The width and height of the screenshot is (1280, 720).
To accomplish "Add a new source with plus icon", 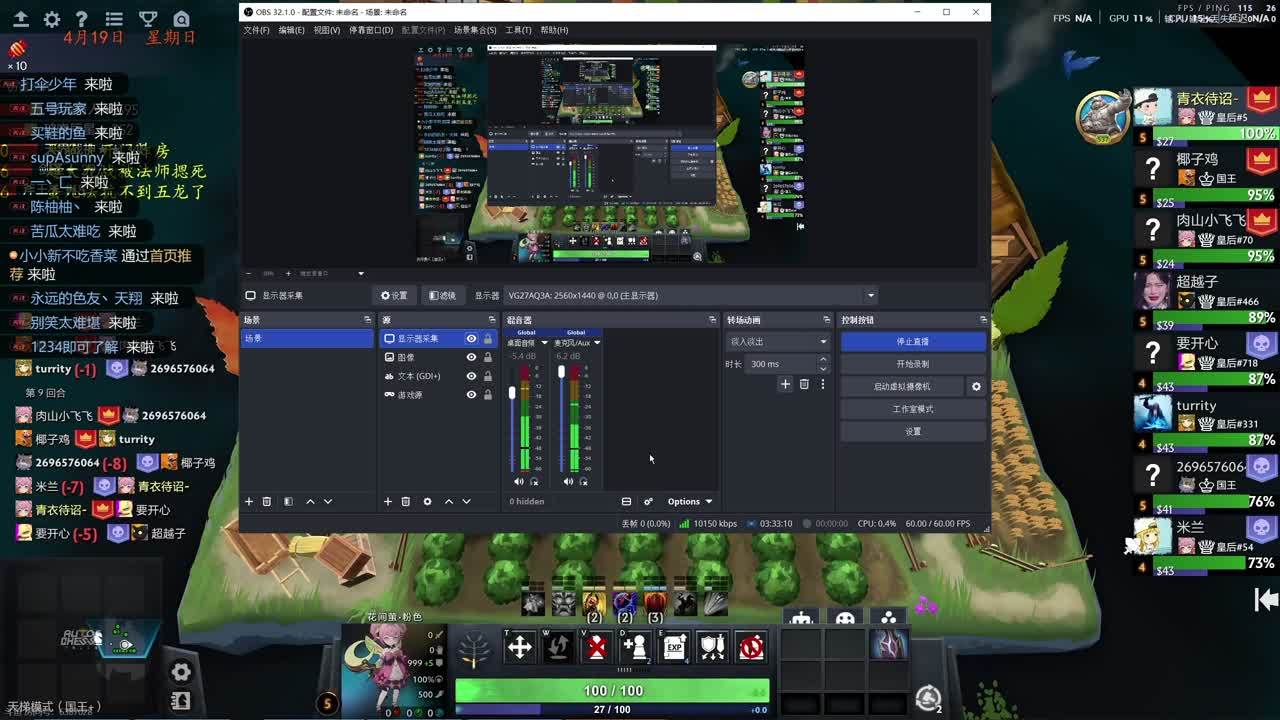I will coord(388,501).
